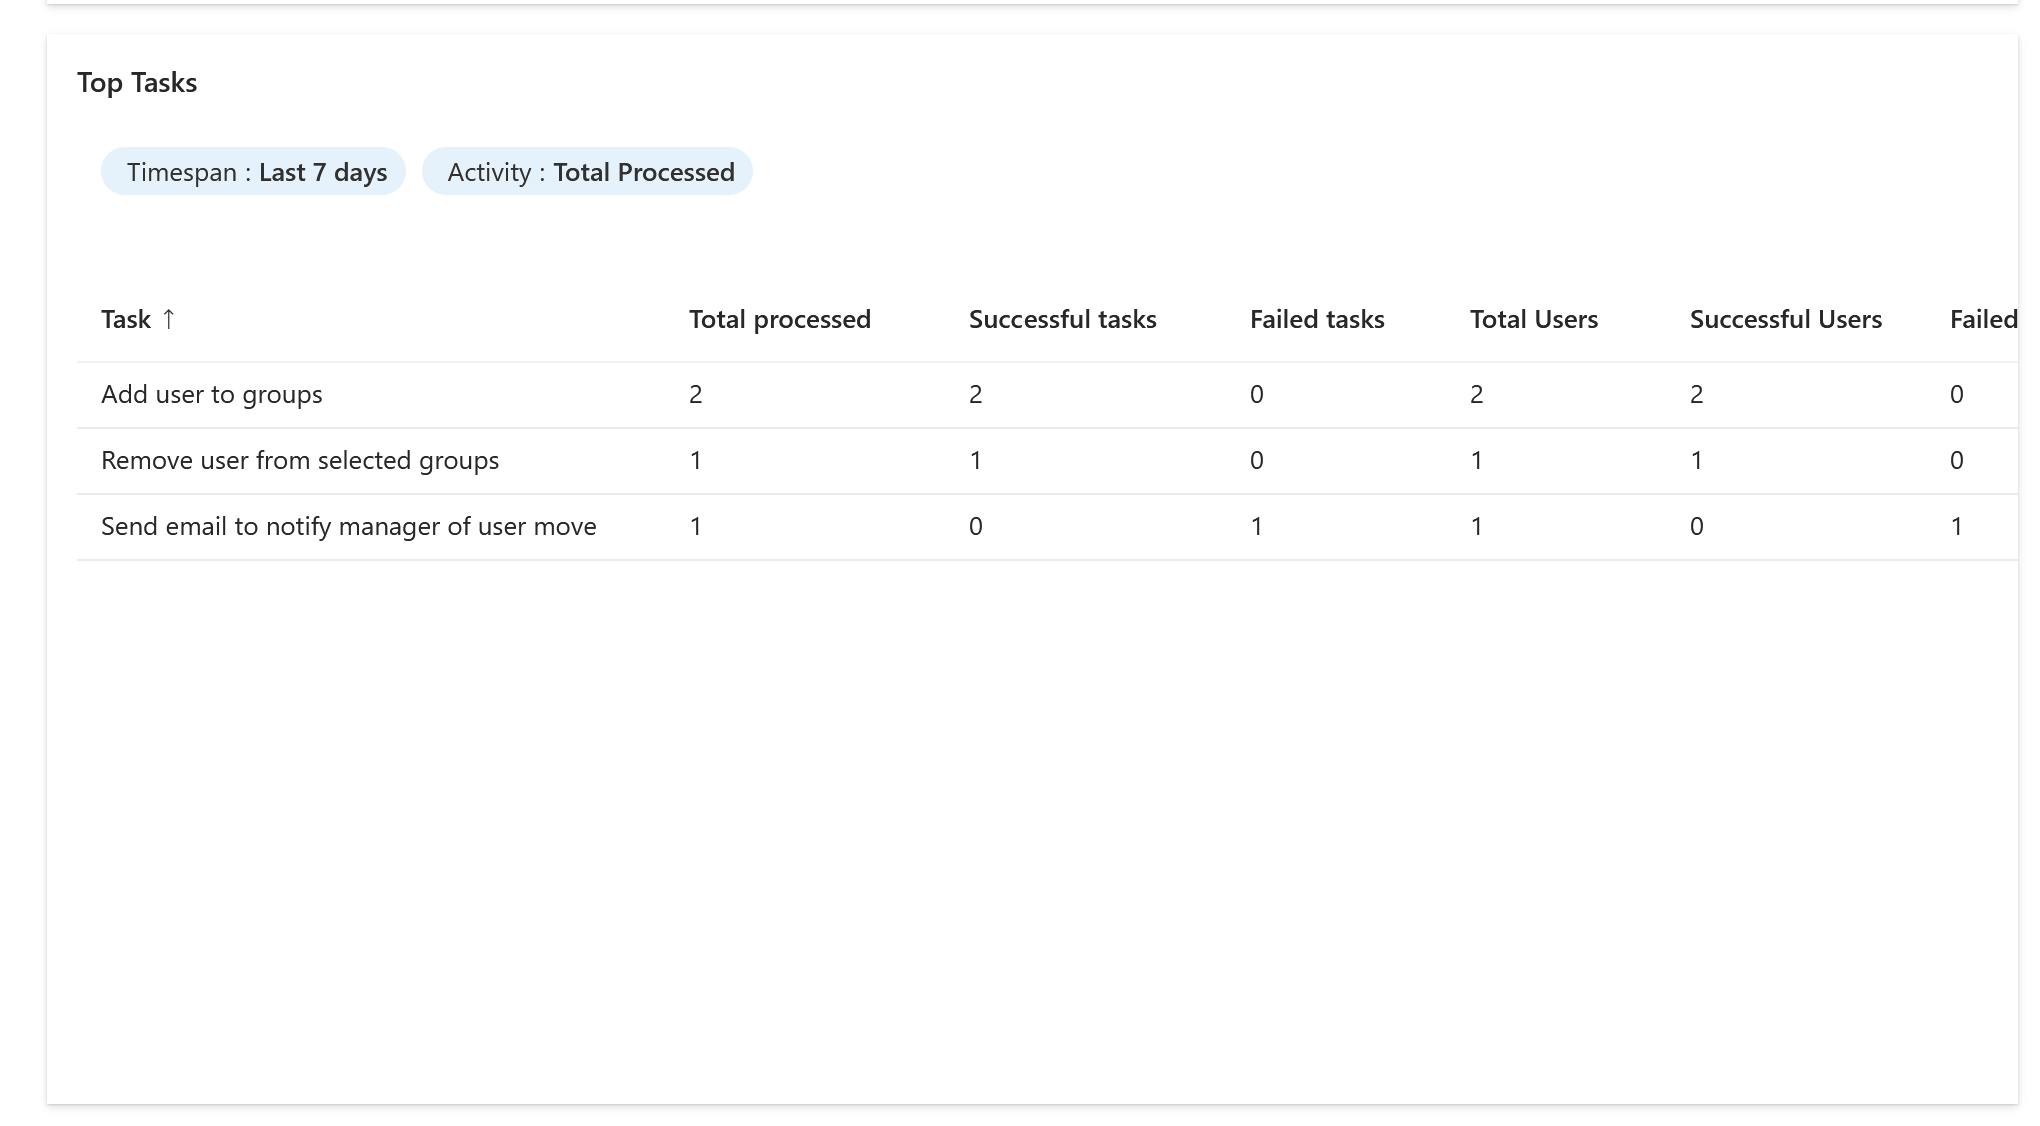Click Failed tasks value 1 for Send email row
The width and height of the screenshot is (2040, 1126).
[x=1257, y=527]
